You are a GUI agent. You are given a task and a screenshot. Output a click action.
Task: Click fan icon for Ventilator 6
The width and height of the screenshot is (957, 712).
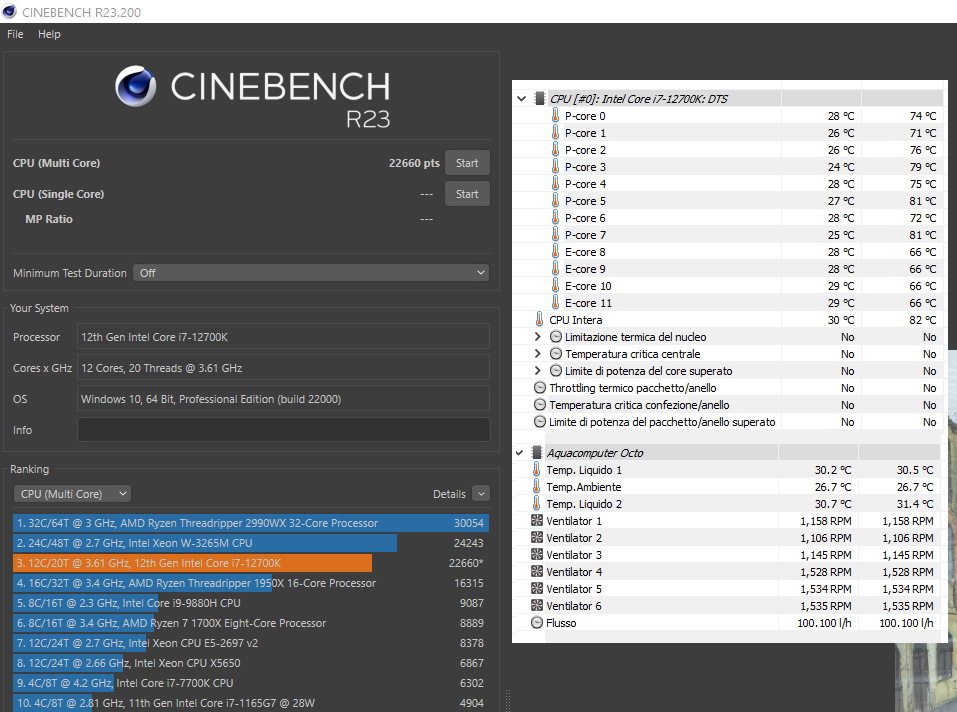tap(536, 606)
